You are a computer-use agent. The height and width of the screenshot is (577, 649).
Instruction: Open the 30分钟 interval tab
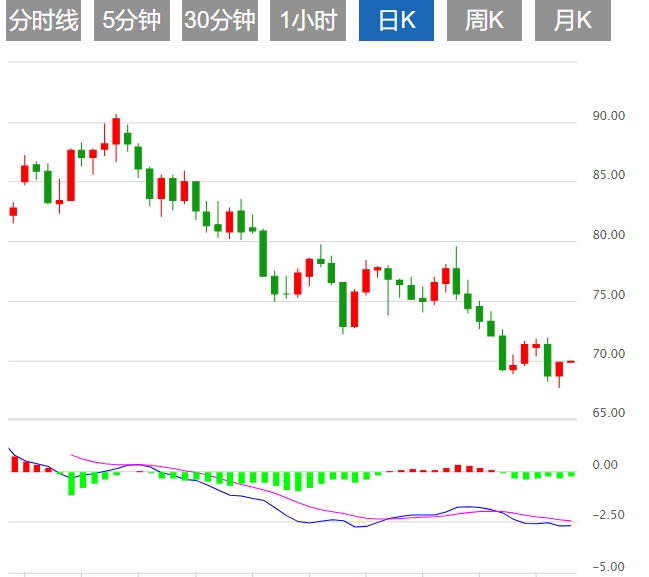pos(220,21)
